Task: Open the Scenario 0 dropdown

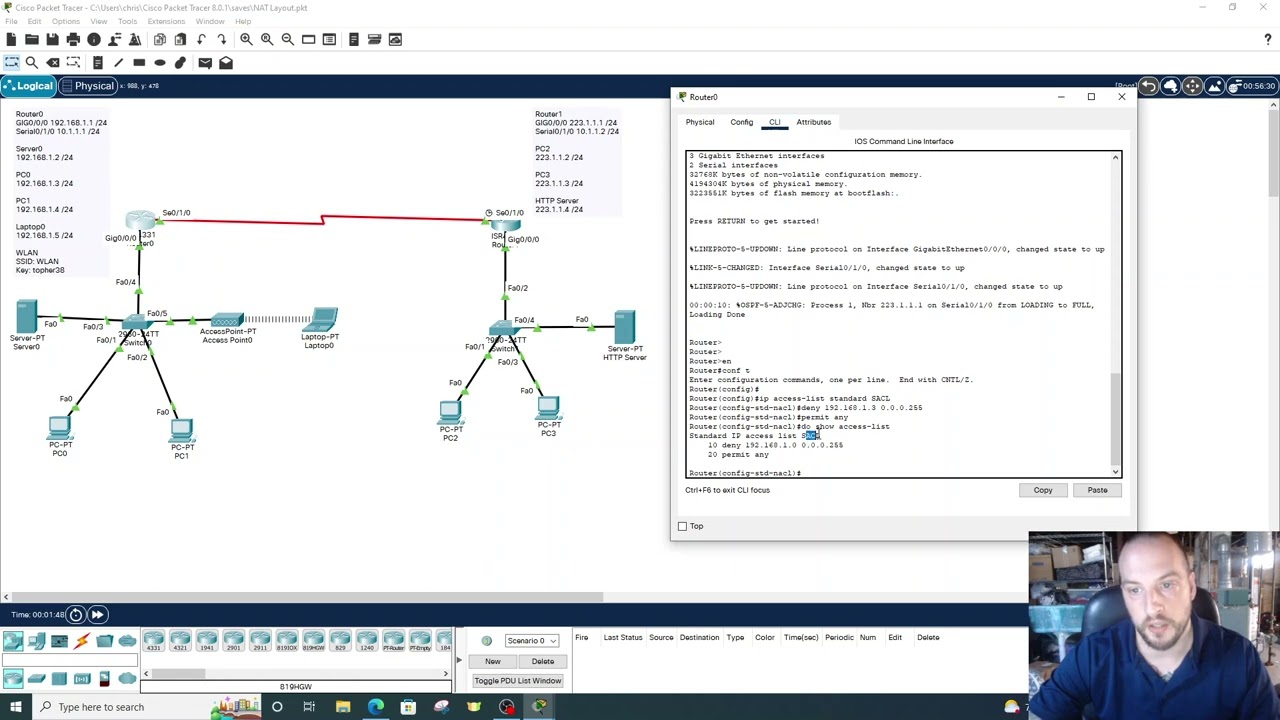Action: (x=531, y=640)
